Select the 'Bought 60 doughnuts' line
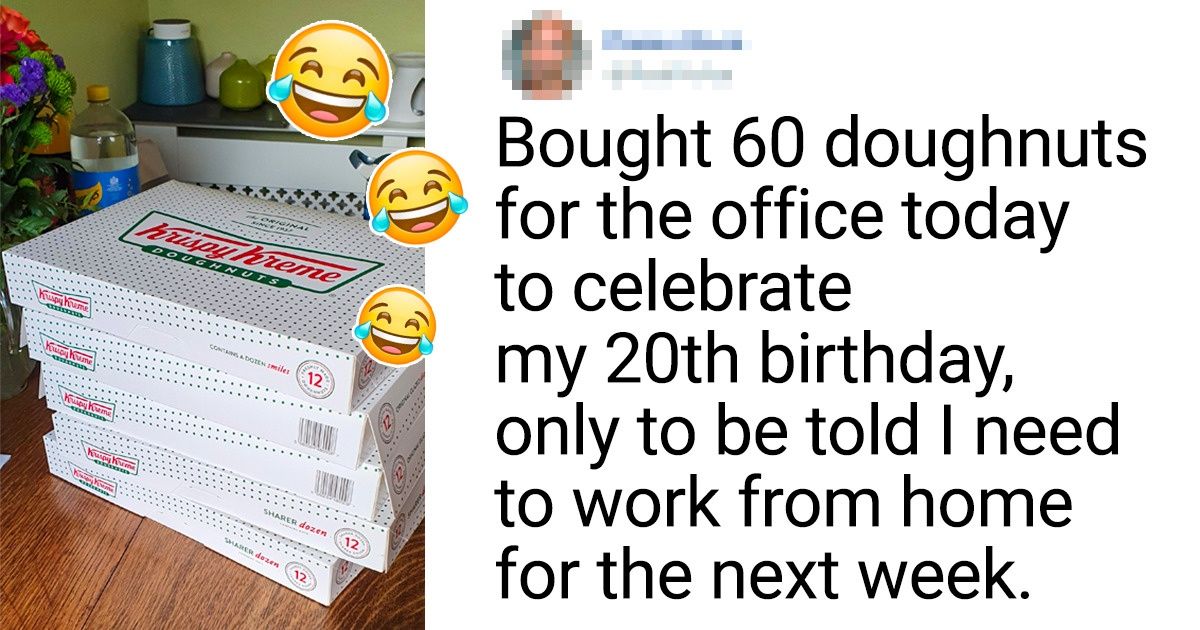Image resolution: width=1200 pixels, height=630 pixels. 821,146
